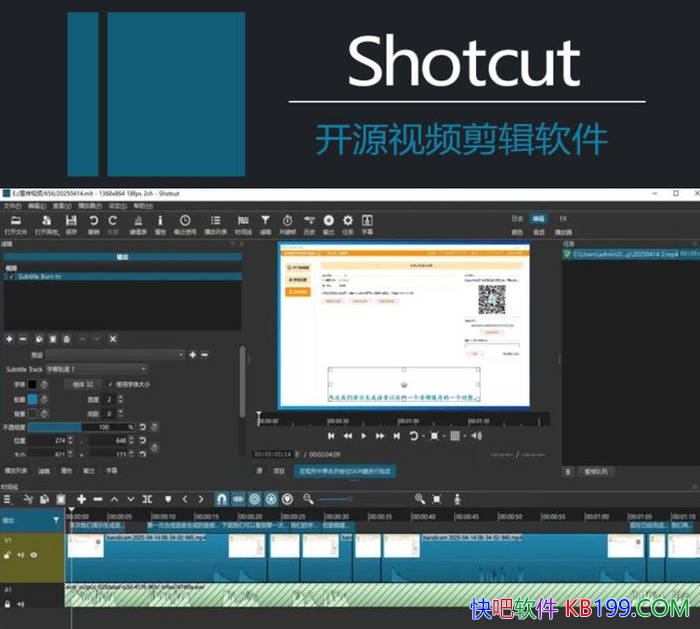Open the File menu
700x629 pixels.
pos(12,206)
